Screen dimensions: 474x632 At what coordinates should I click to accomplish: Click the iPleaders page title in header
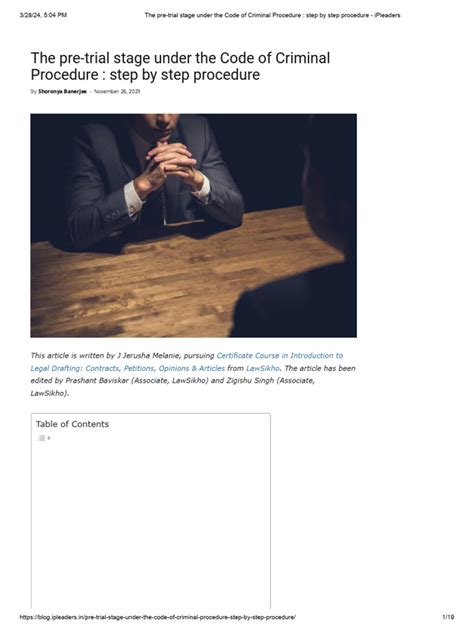point(272,15)
